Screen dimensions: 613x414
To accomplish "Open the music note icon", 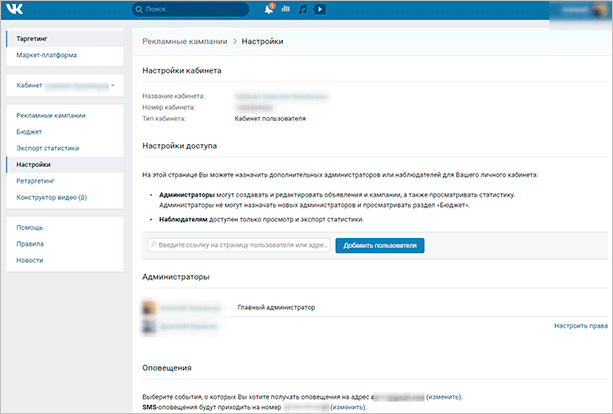I will tap(302, 9).
